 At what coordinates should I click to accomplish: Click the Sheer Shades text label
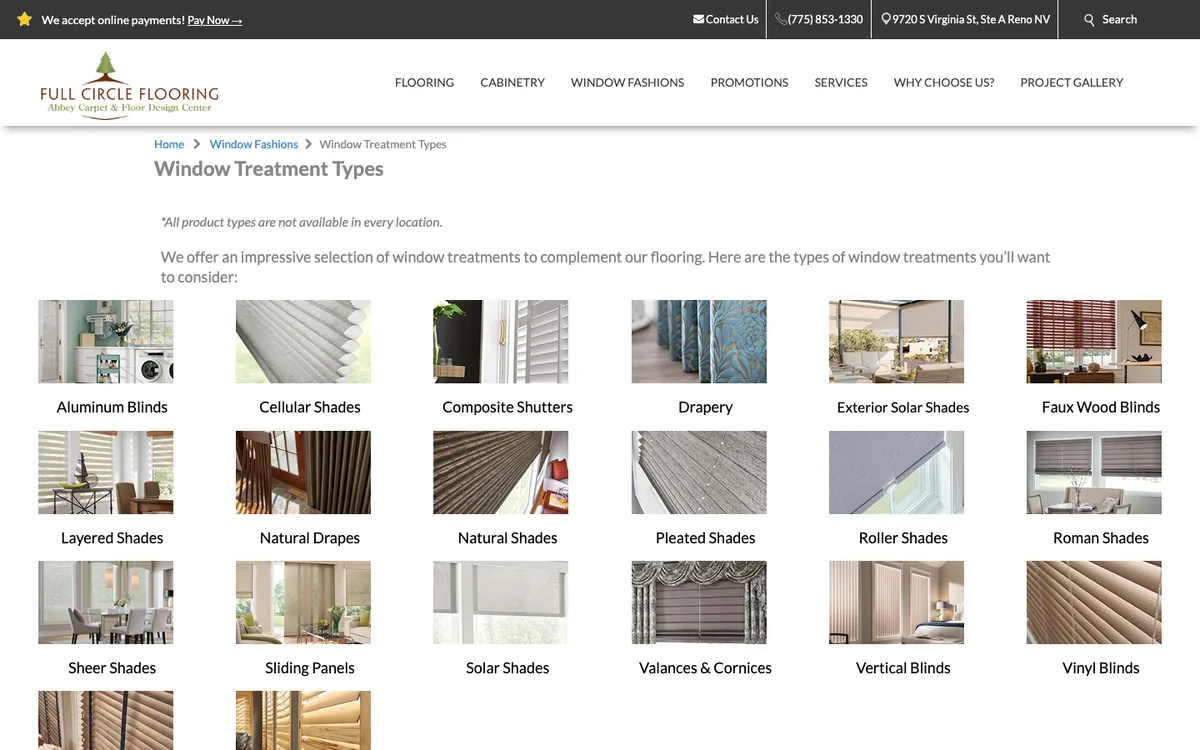(112, 668)
